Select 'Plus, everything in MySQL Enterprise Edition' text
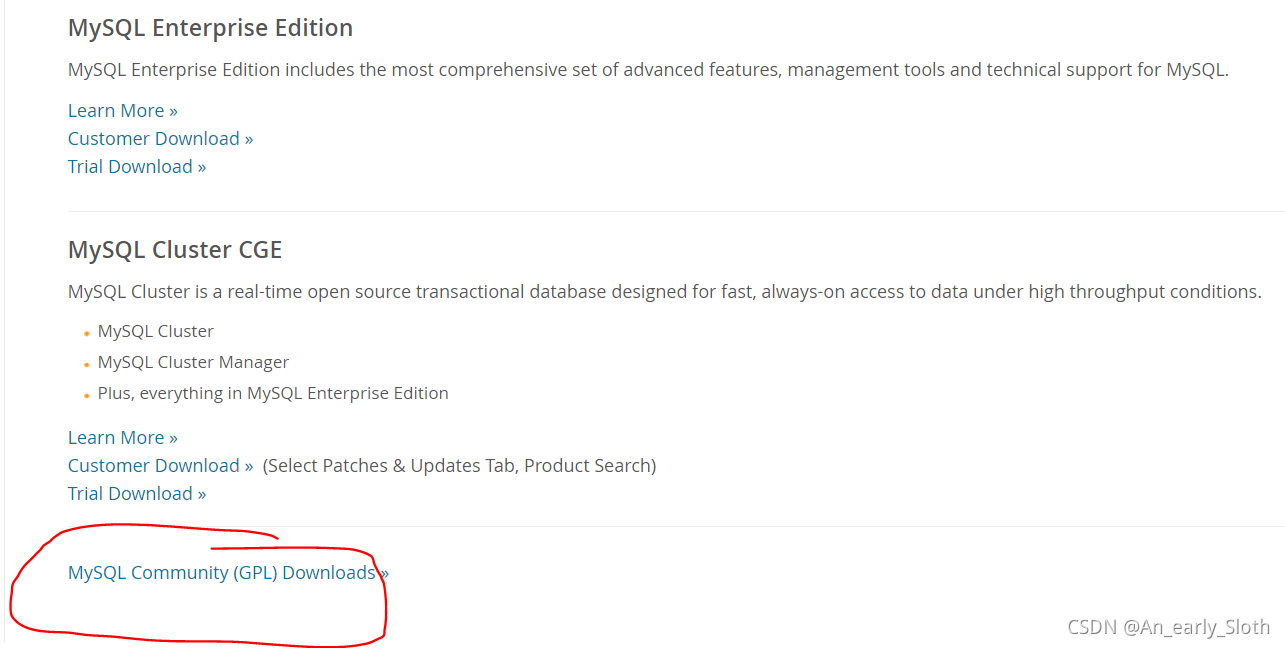 [273, 393]
